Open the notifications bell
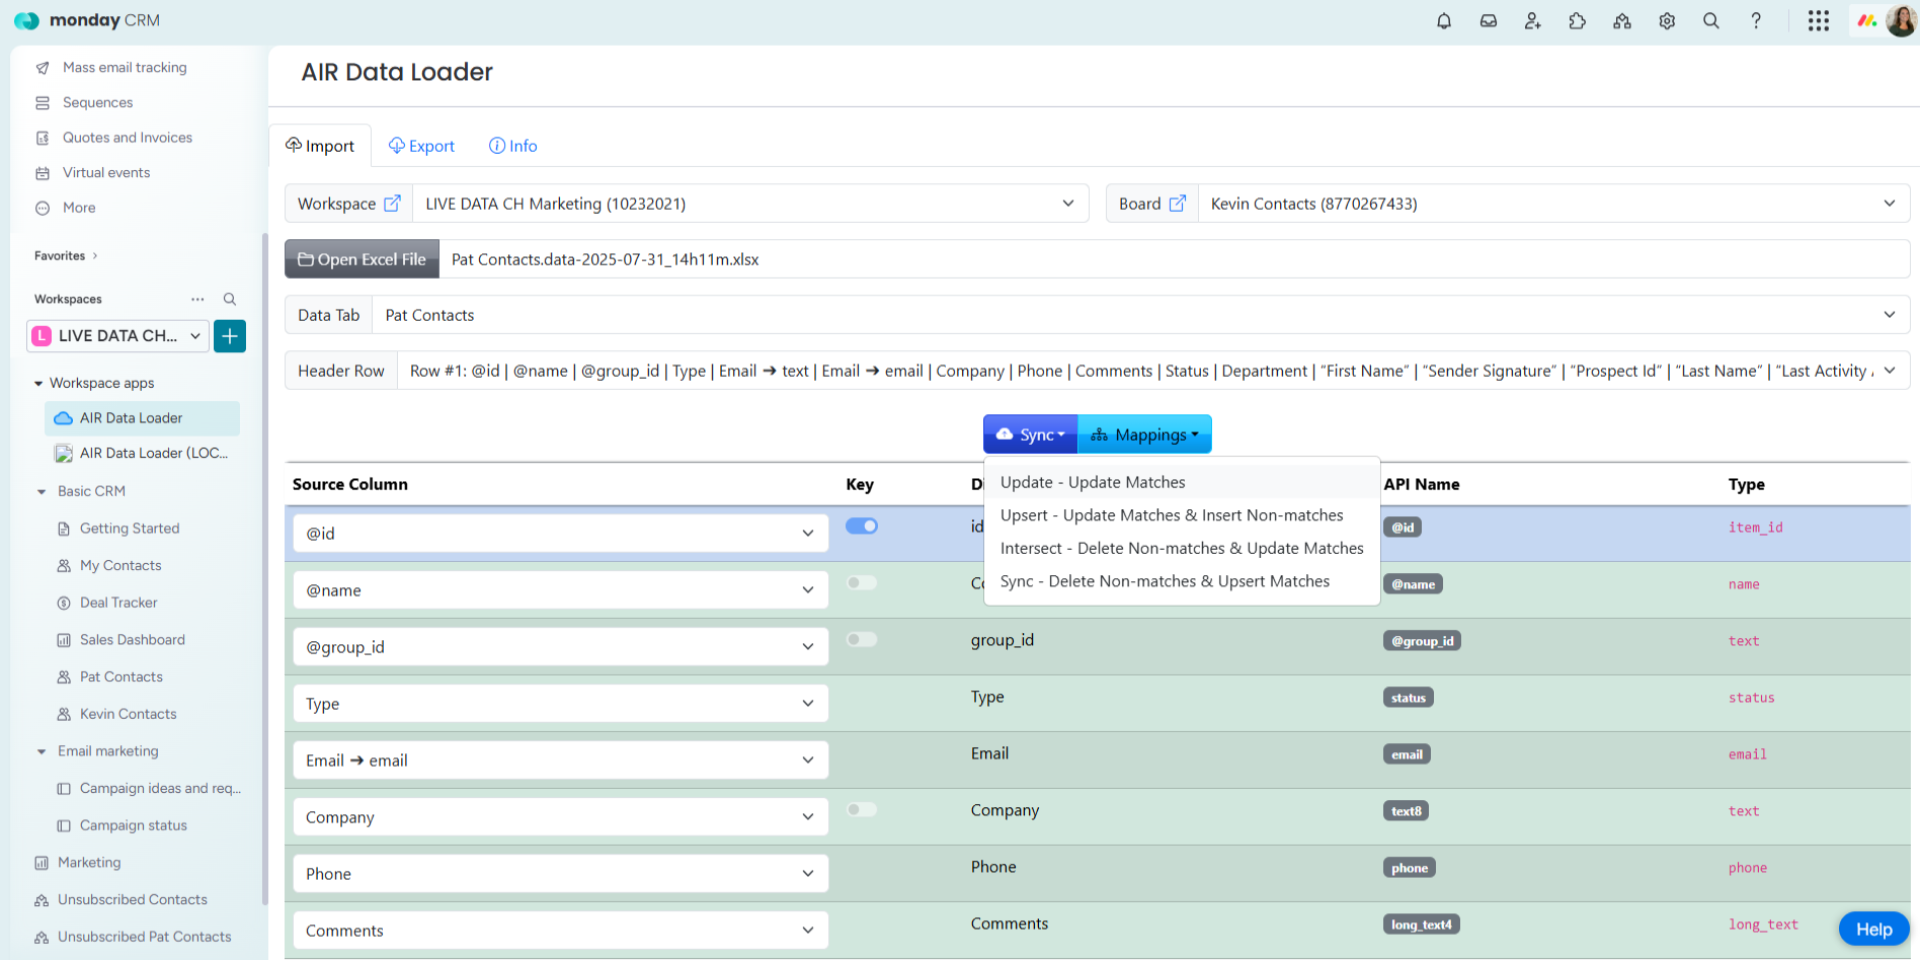This screenshot has width=1920, height=960. (x=1443, y=21)
